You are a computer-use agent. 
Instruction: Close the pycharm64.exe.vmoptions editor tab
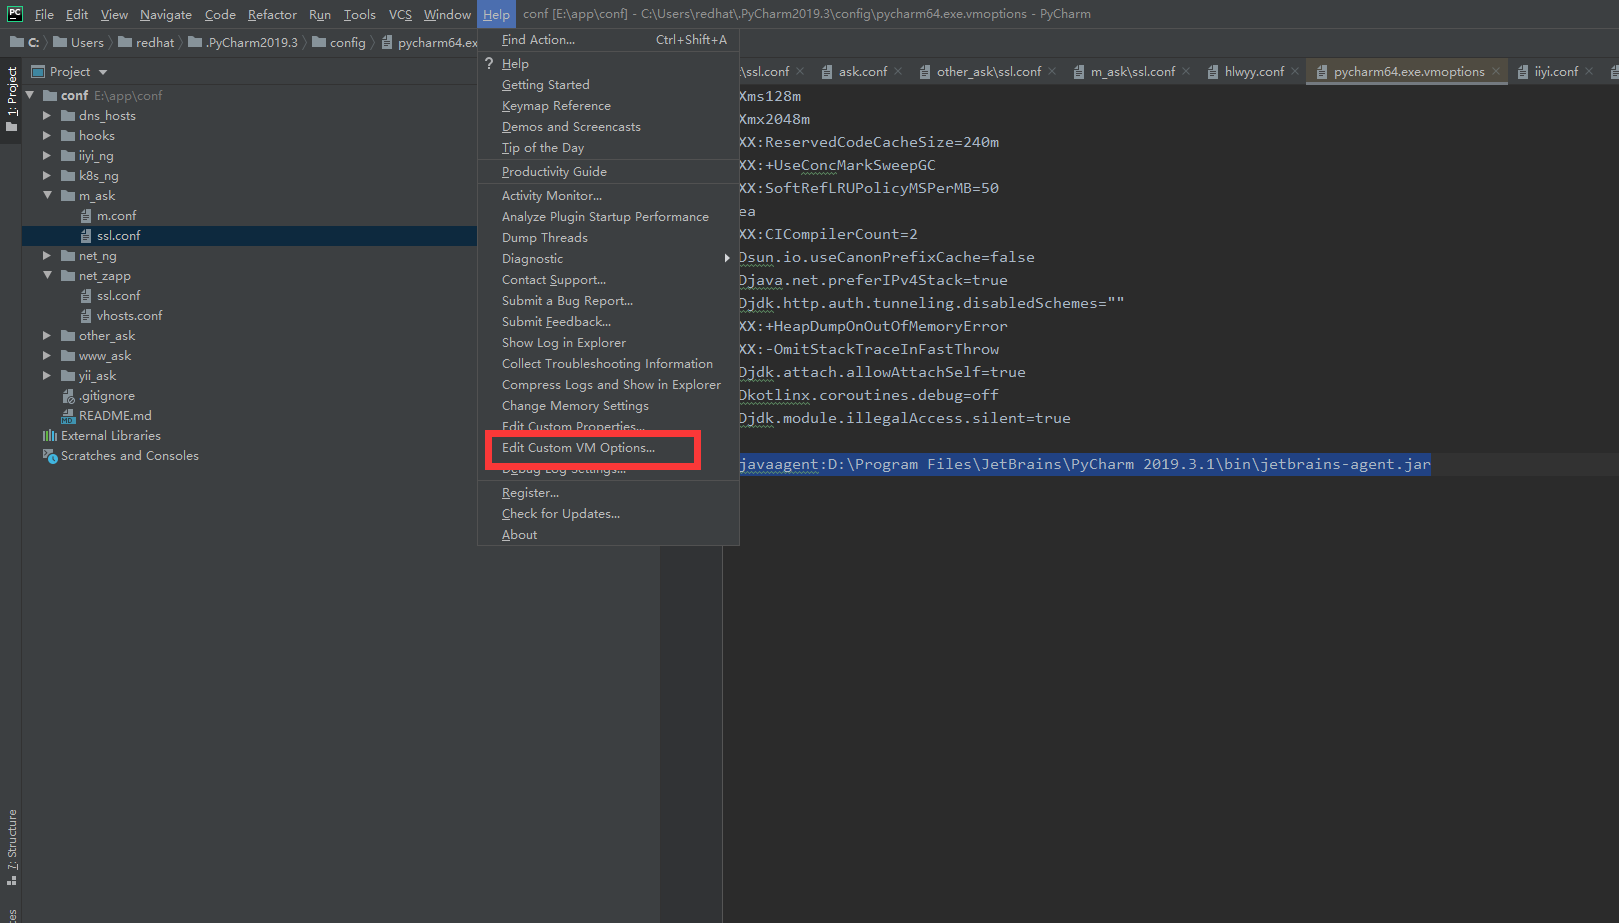pyautogui.click(x=1496, y=71)
